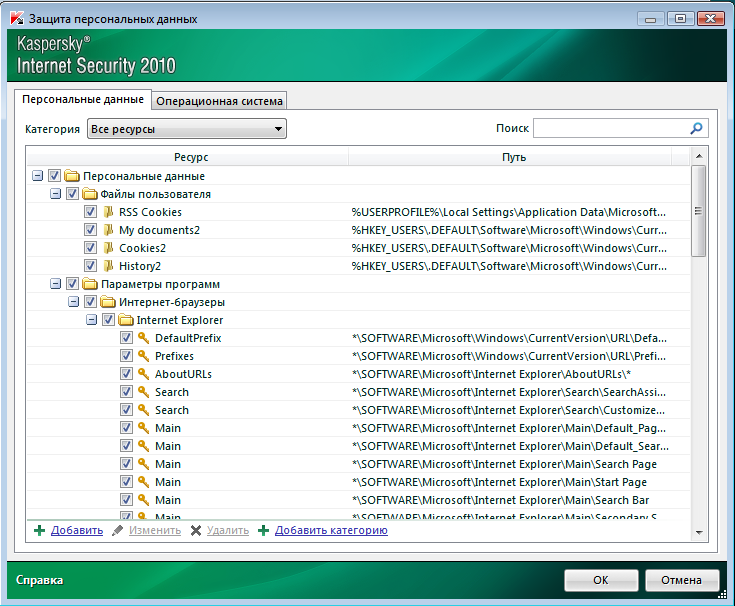Image resolution: width=735 pixels, height=606 pixels.
Task: Open the Категория dropdown showing Все ресурсы
Action: [187, 129]
